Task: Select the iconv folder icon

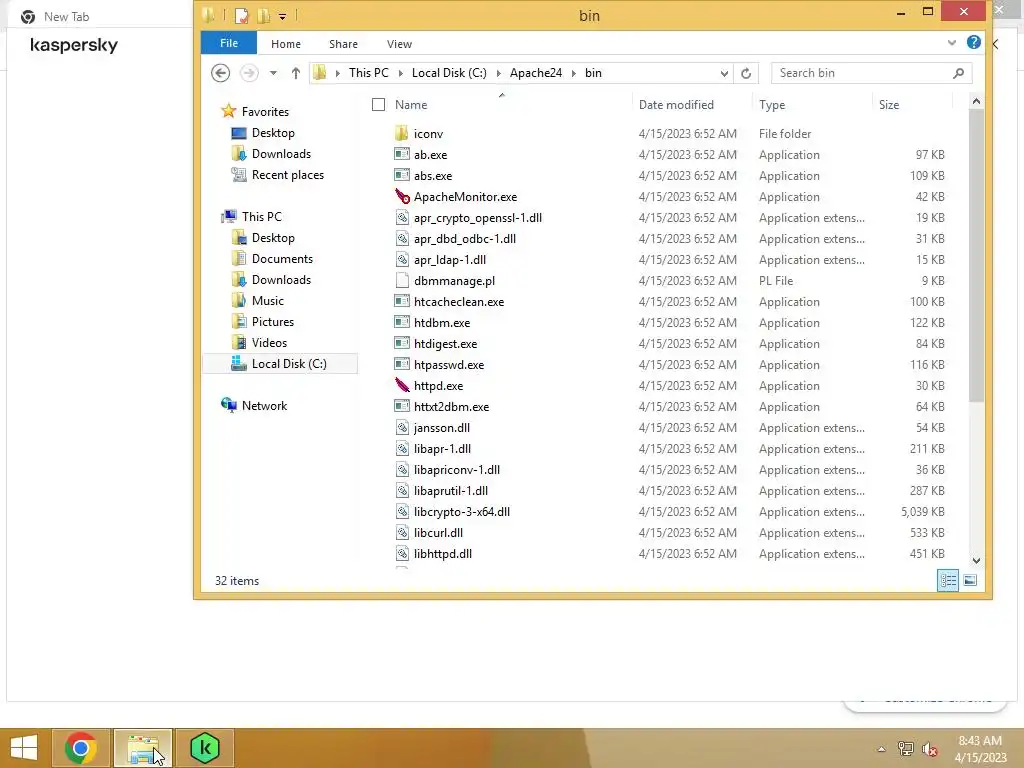Action: pos(402,133)
